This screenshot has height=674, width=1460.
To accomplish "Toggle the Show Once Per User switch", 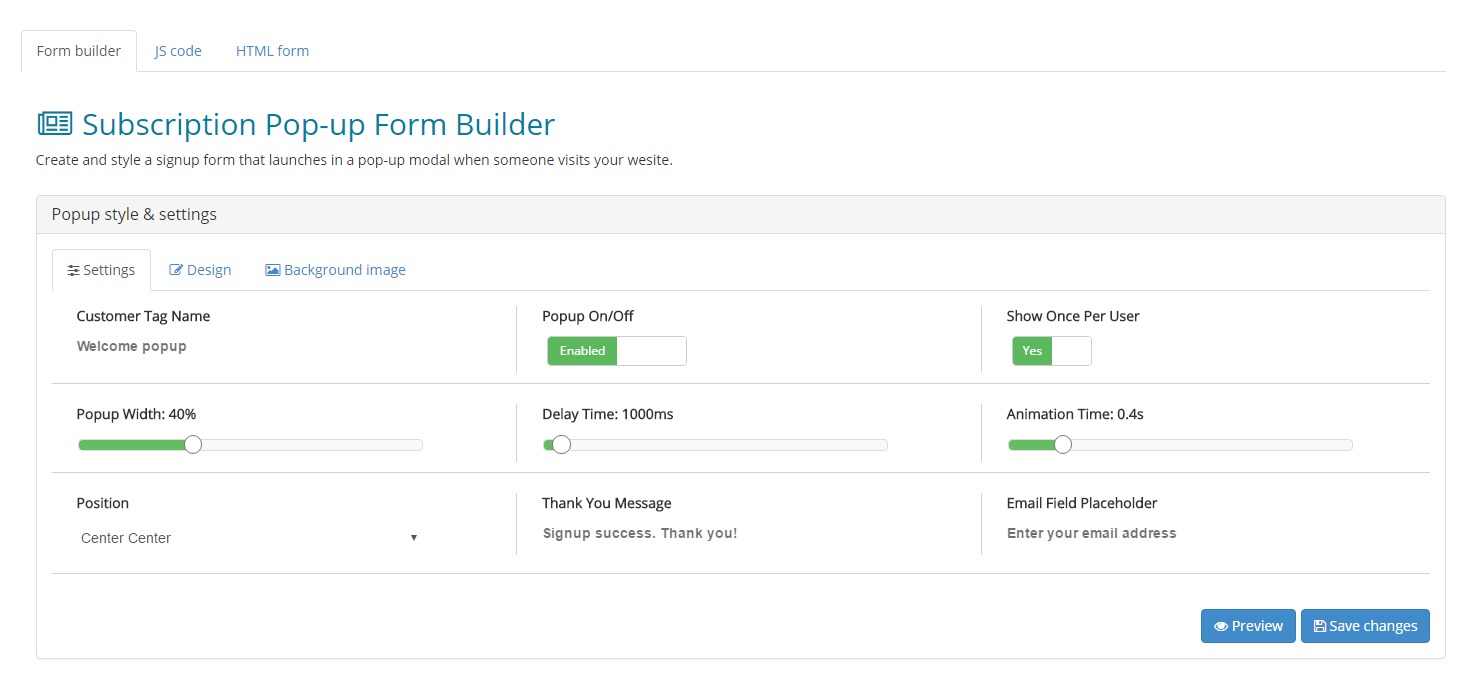I will pyautogui.click(x=1052, y=351).
